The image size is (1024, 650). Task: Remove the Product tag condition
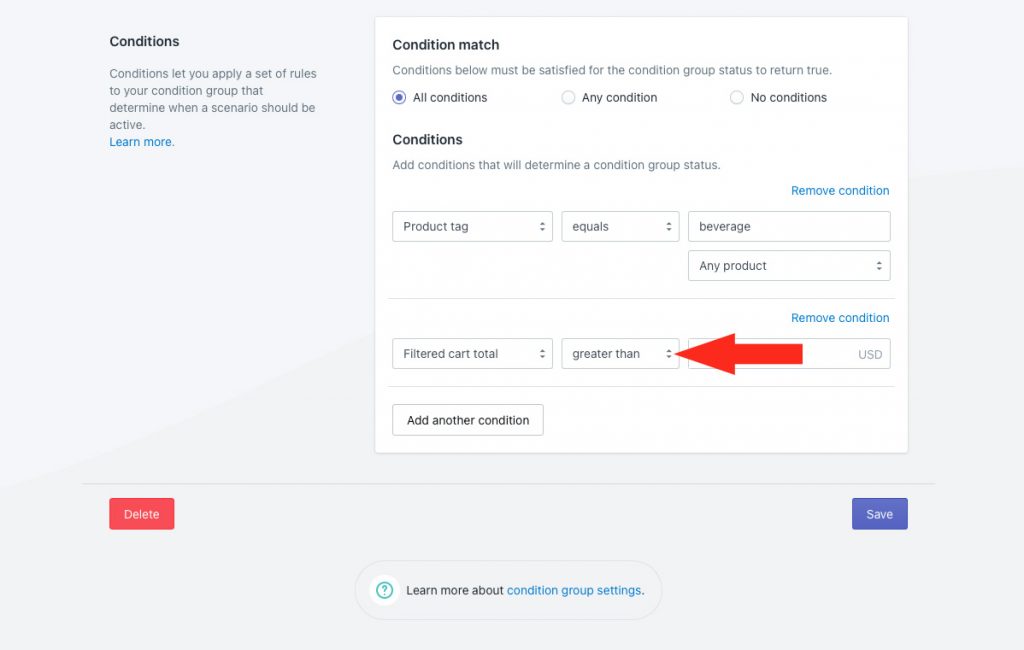point(840,191)
